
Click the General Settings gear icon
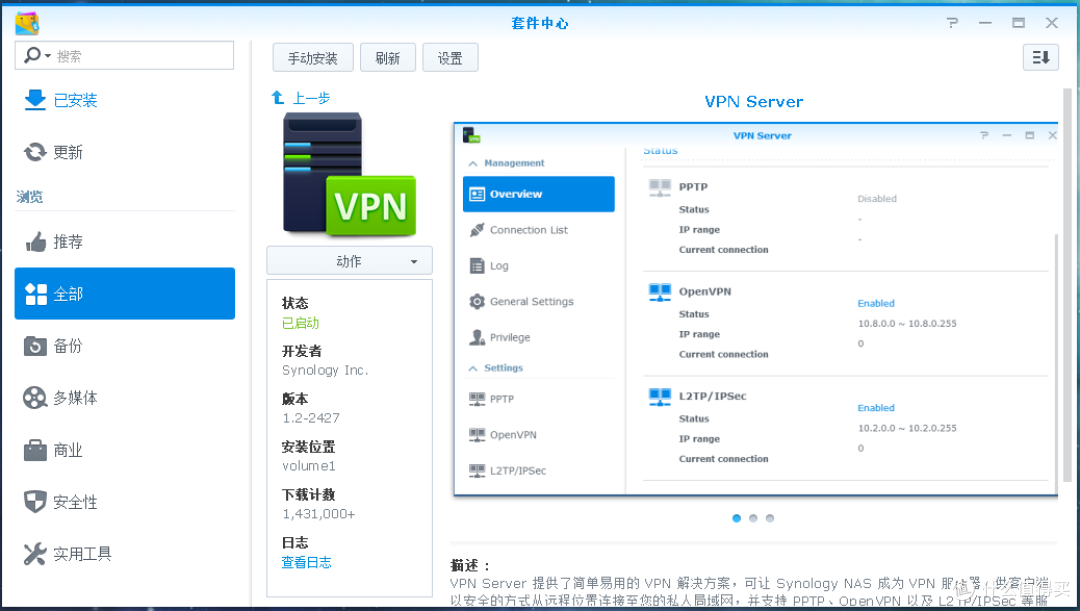477,302
